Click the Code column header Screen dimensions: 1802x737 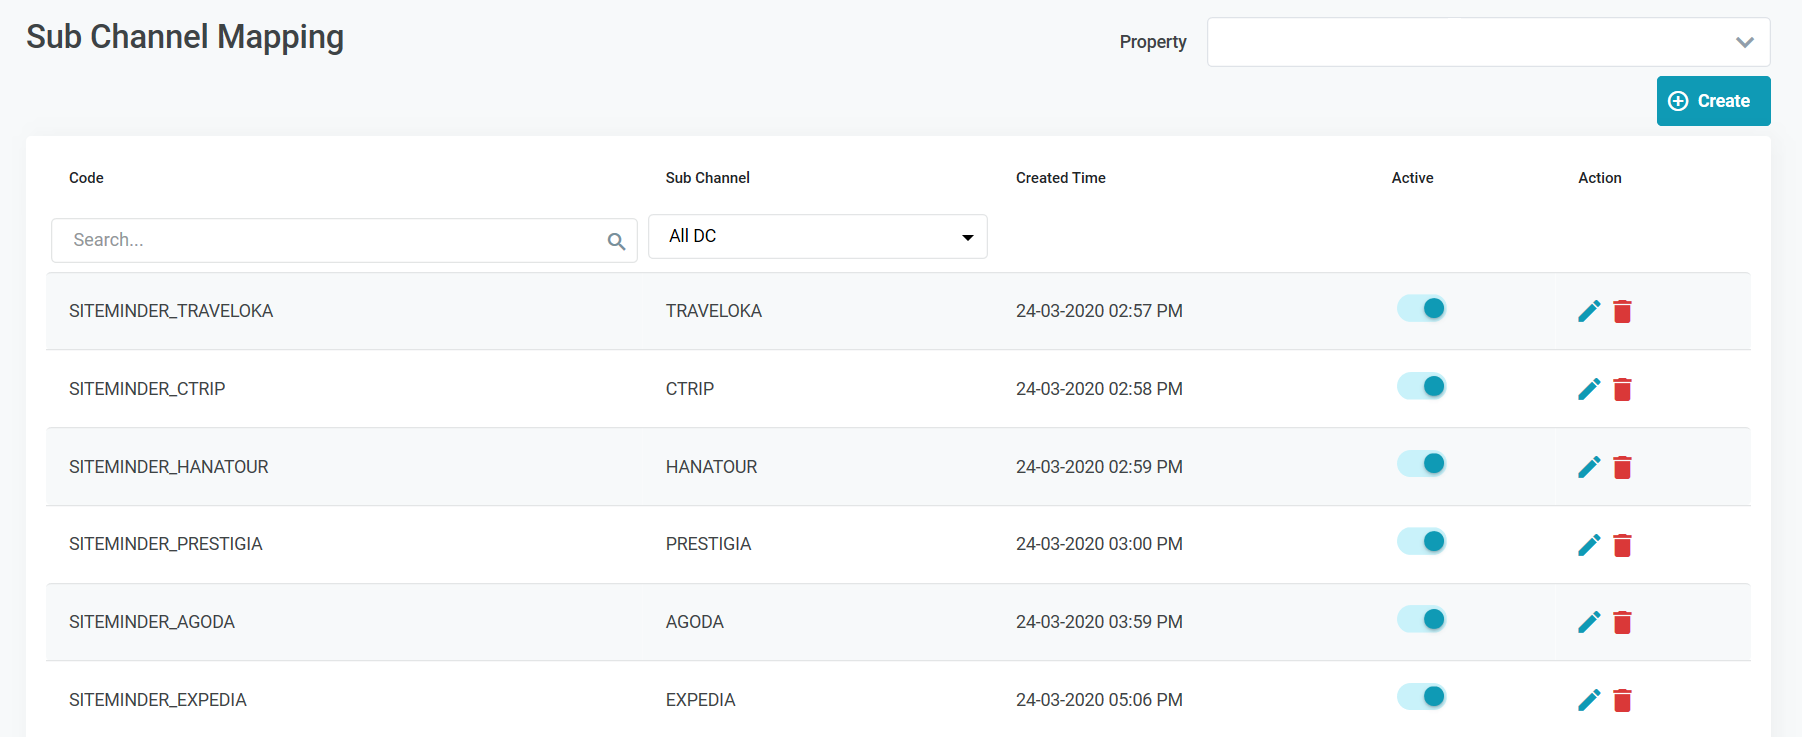click(x=86, y=178)
